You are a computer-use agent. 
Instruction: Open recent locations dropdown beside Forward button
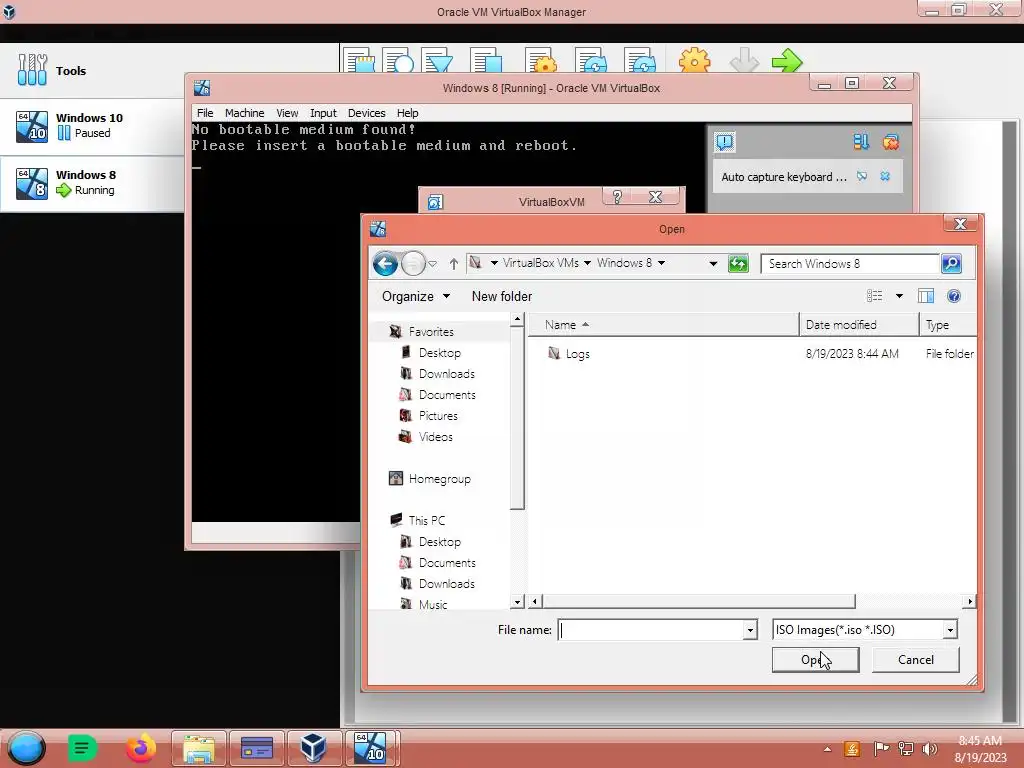432,264
